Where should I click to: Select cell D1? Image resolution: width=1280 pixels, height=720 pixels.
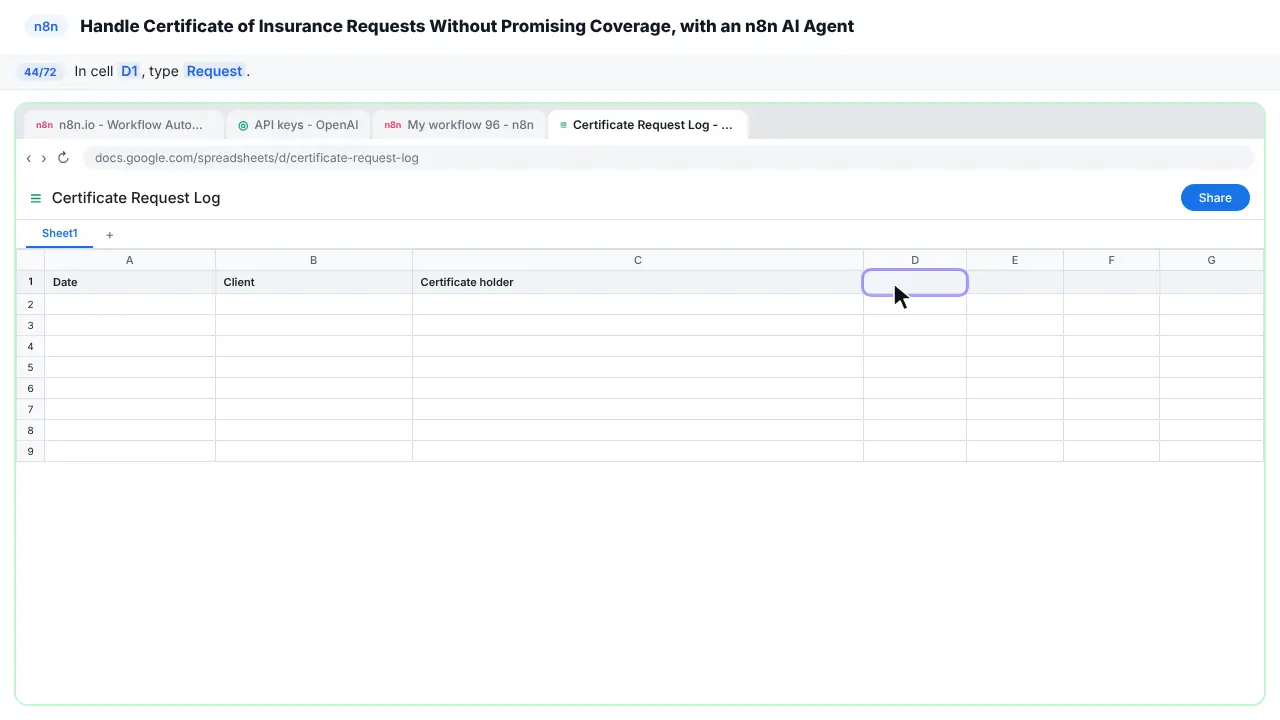(x=915, y=282)
